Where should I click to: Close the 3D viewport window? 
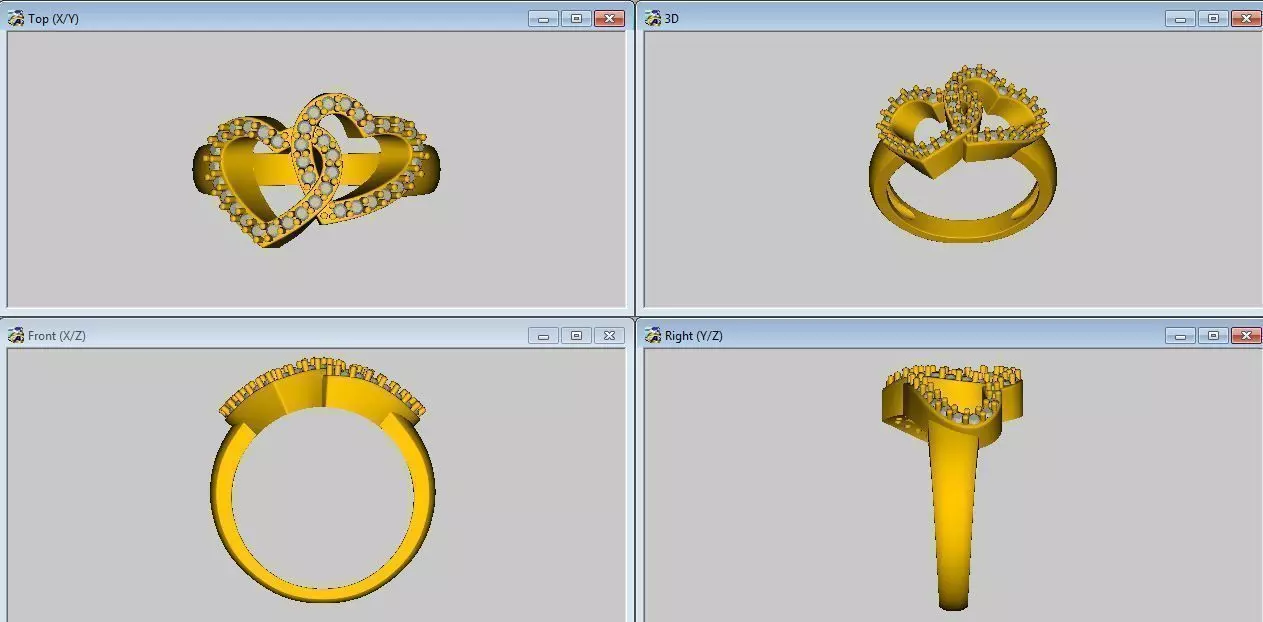(x=1246, y=19)
